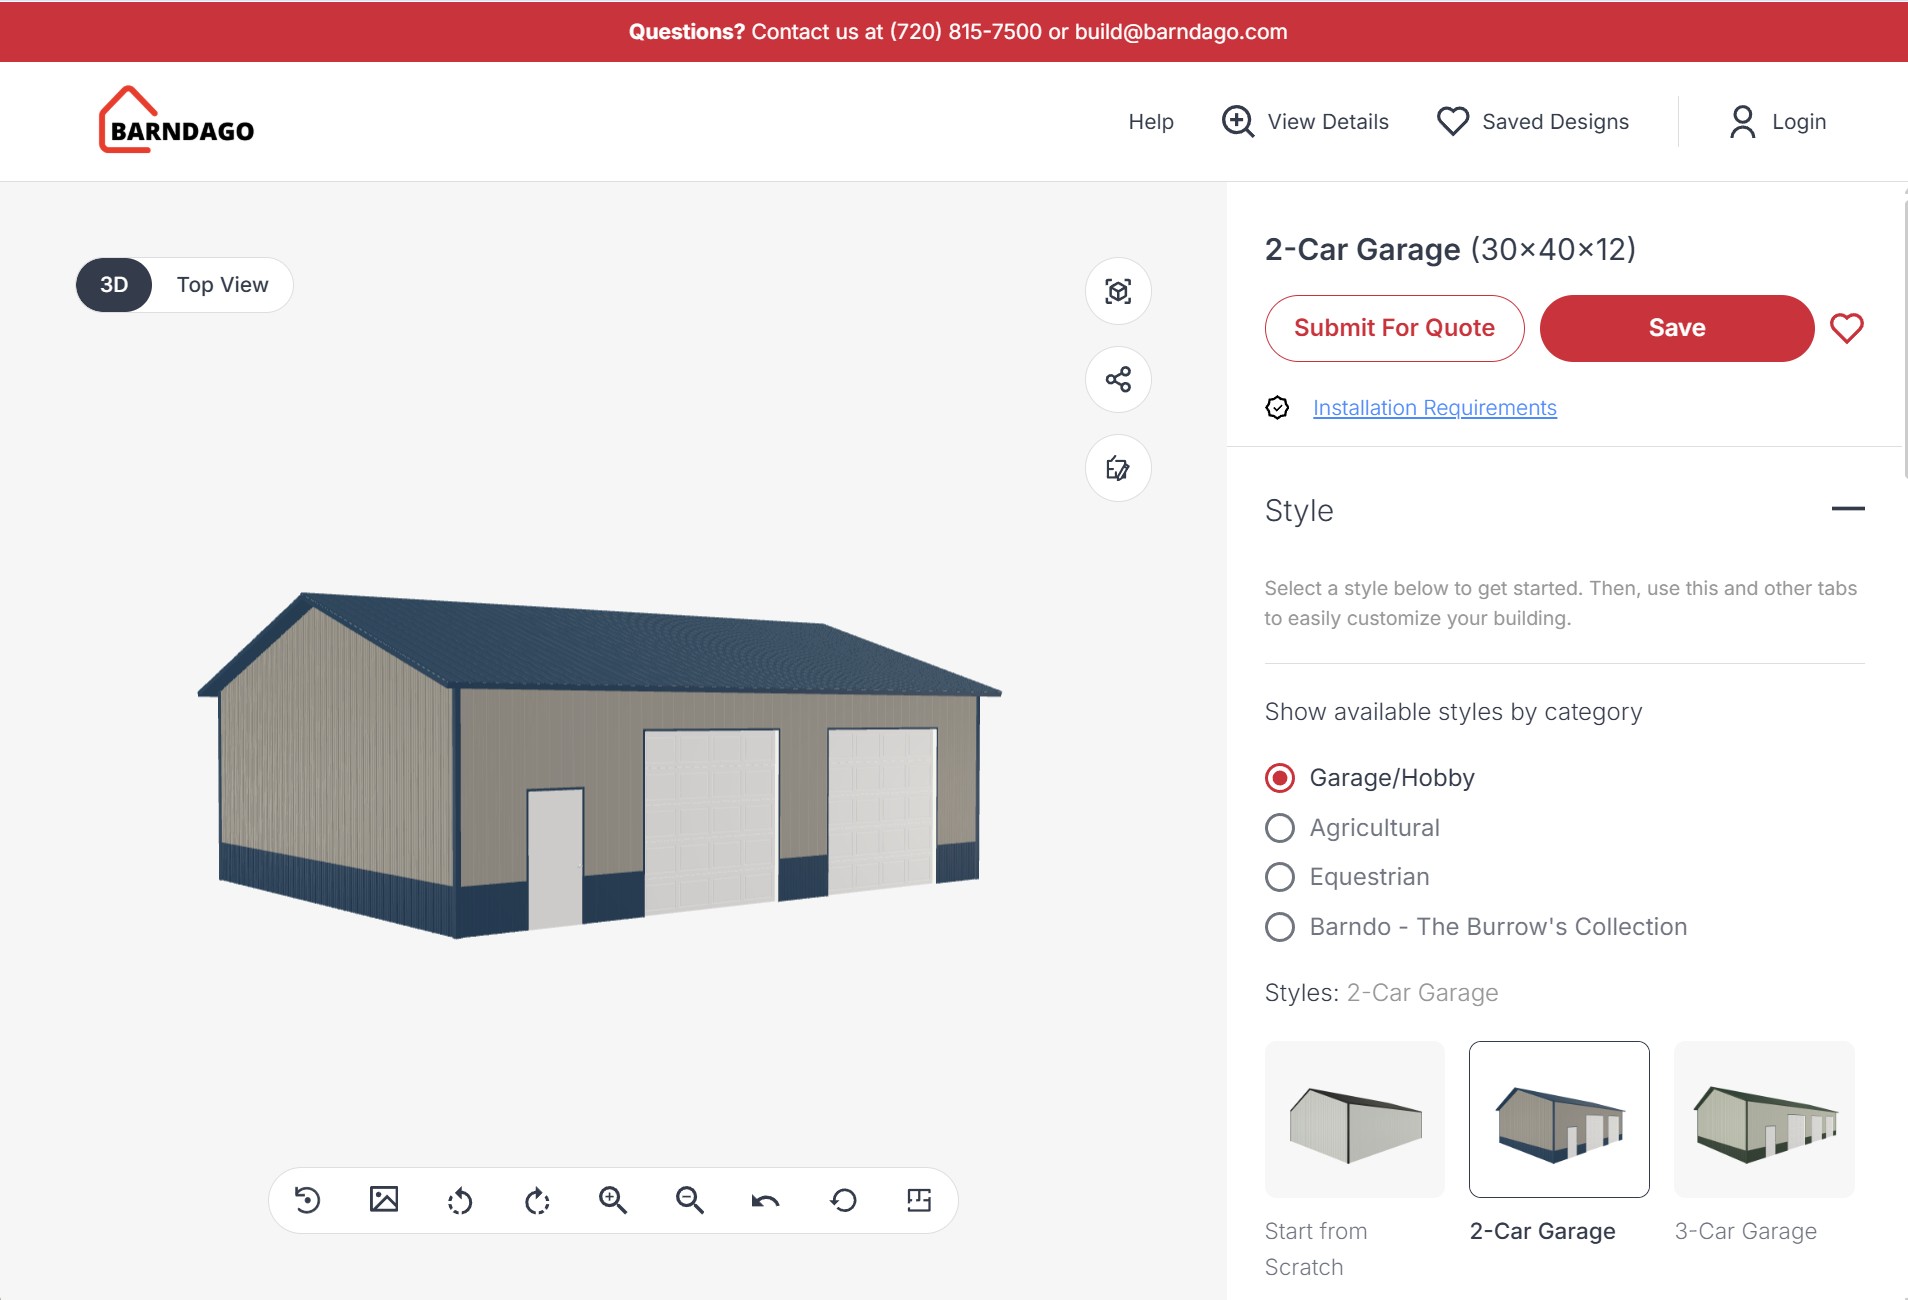Click the verified badge icon beside Installation Requirements
The height and width of the screenshot is (1300, 1908).
[x=1277, y=407]
